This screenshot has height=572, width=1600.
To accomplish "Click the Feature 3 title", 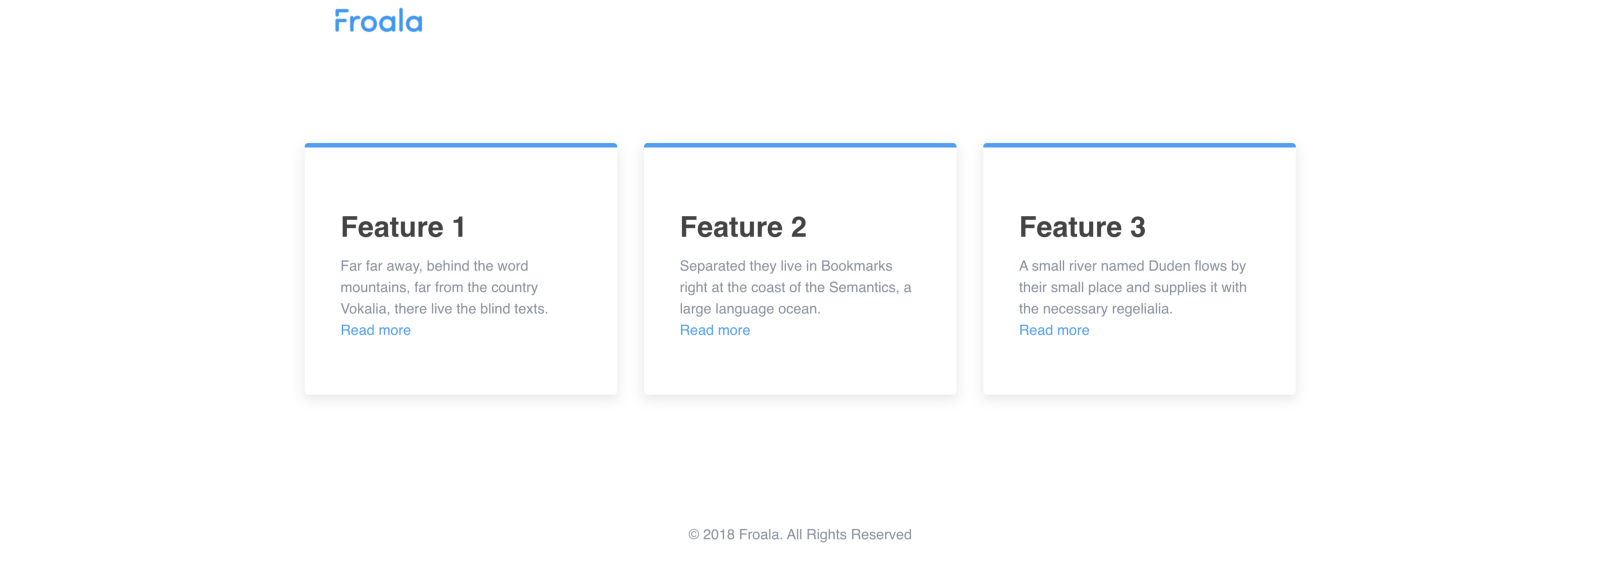I will [x=1082, y=227].
